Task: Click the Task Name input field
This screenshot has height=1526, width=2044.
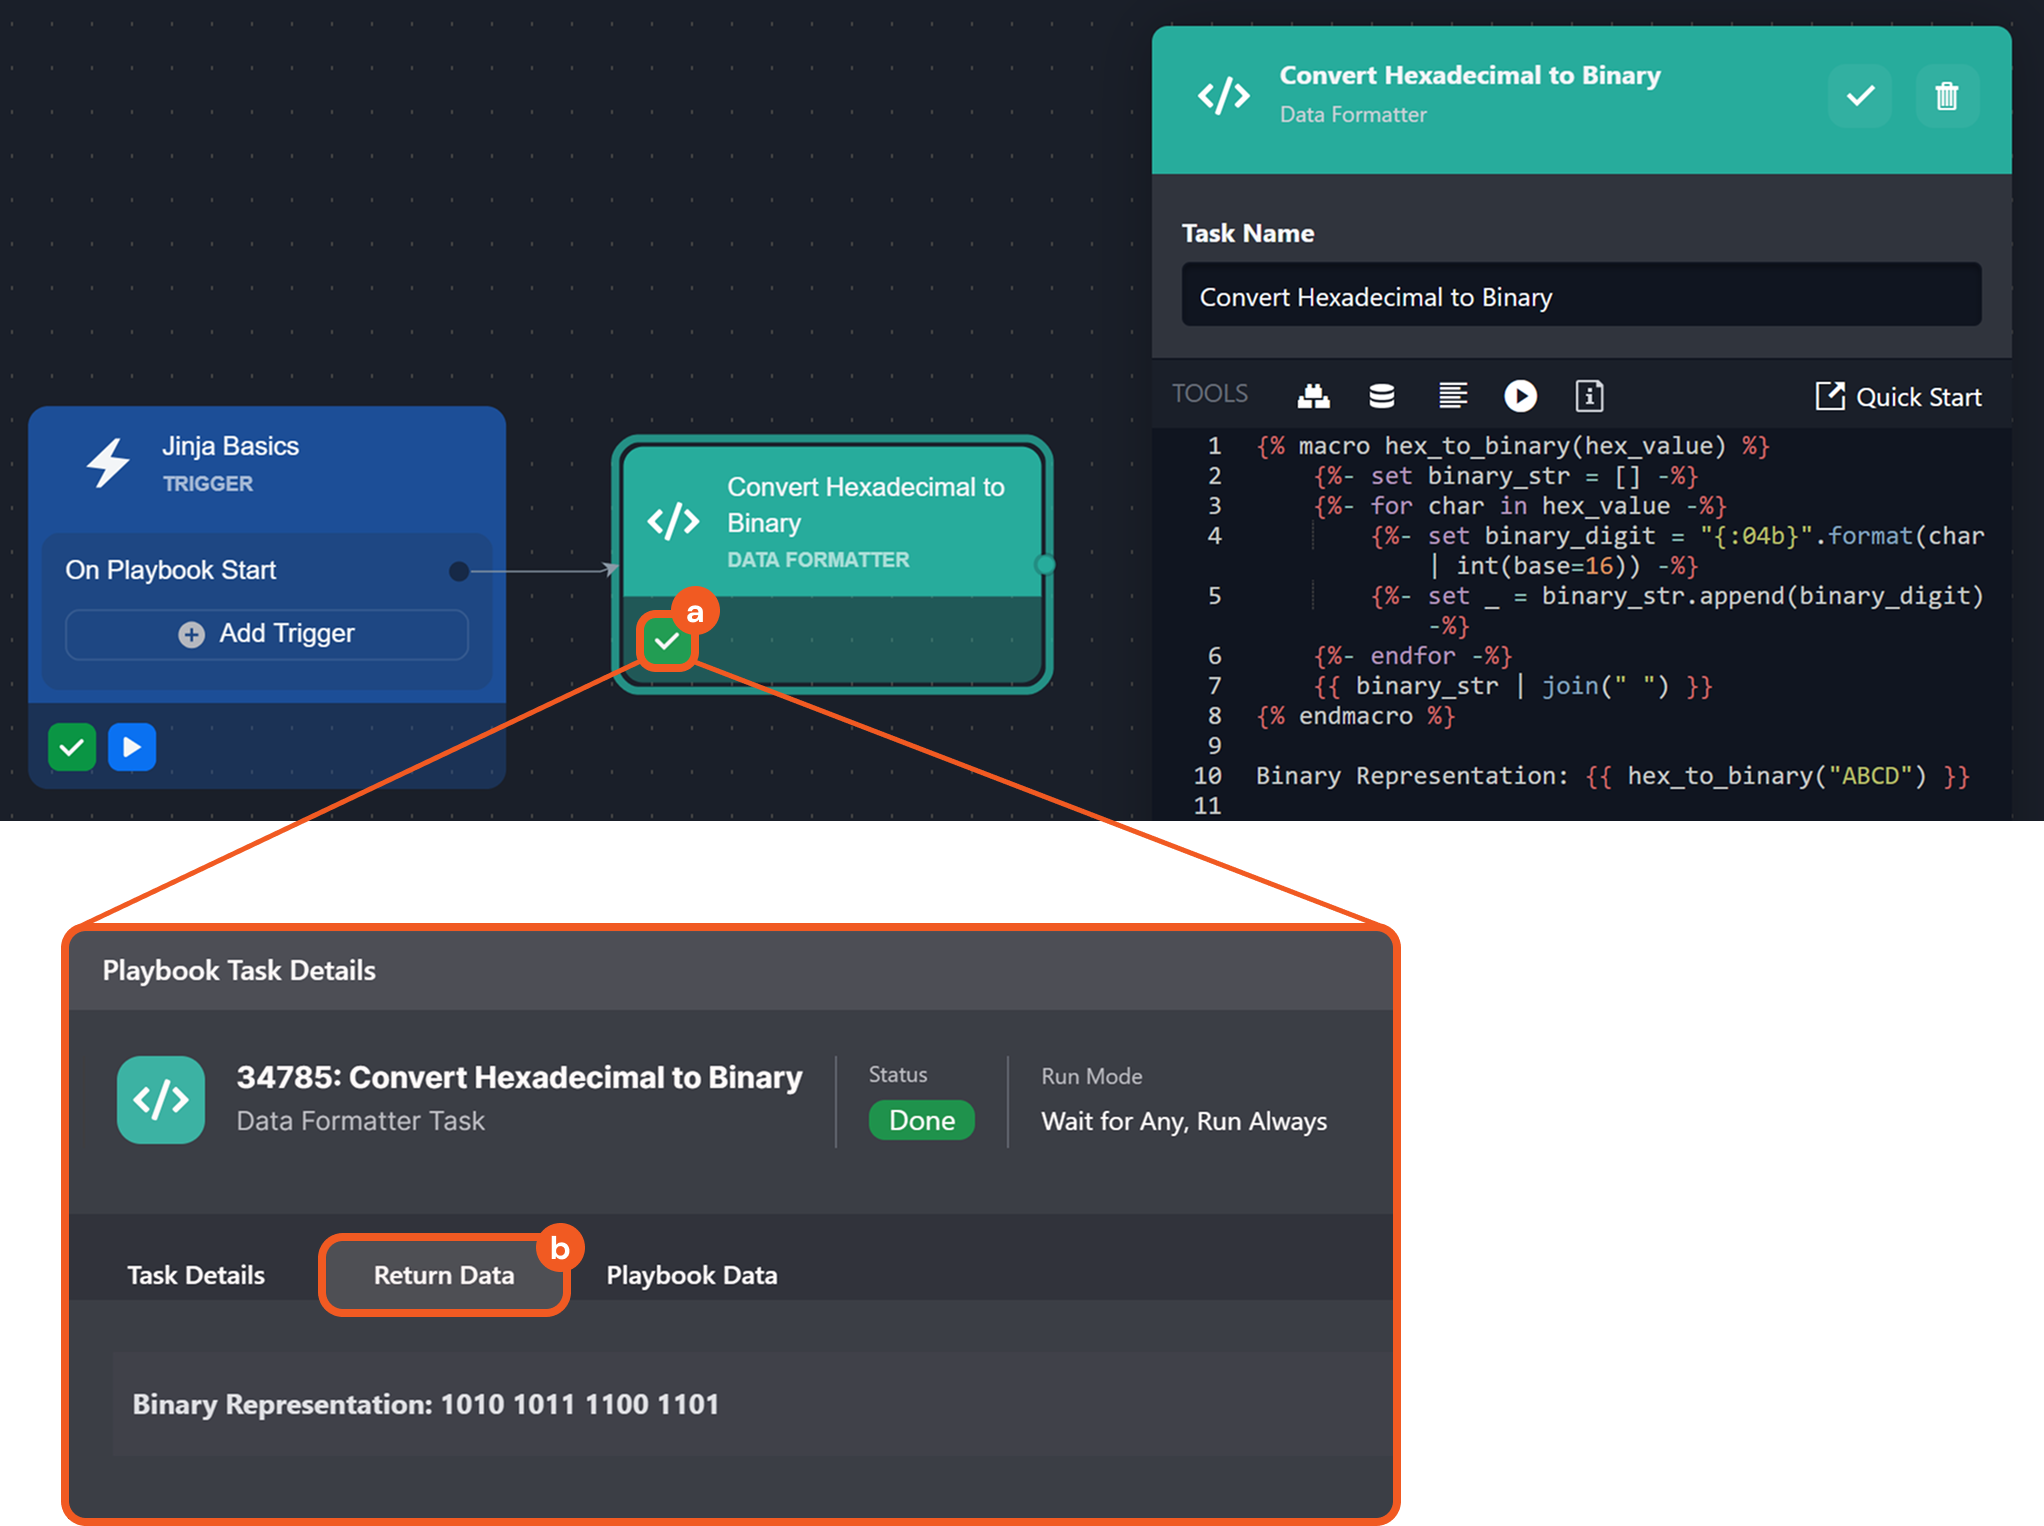Action: pos(1580,296)
